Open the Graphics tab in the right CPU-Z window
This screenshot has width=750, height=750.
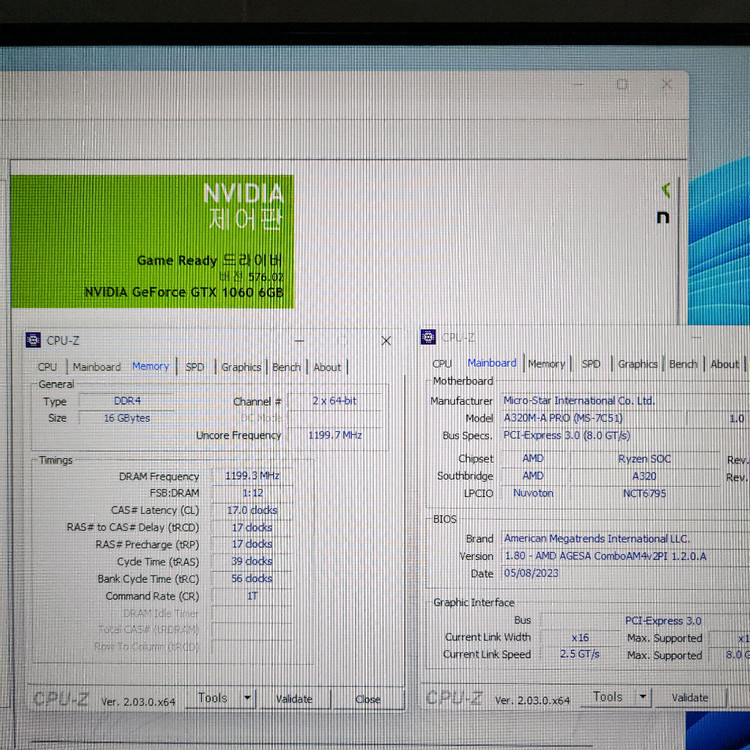[x=638, y=364]
